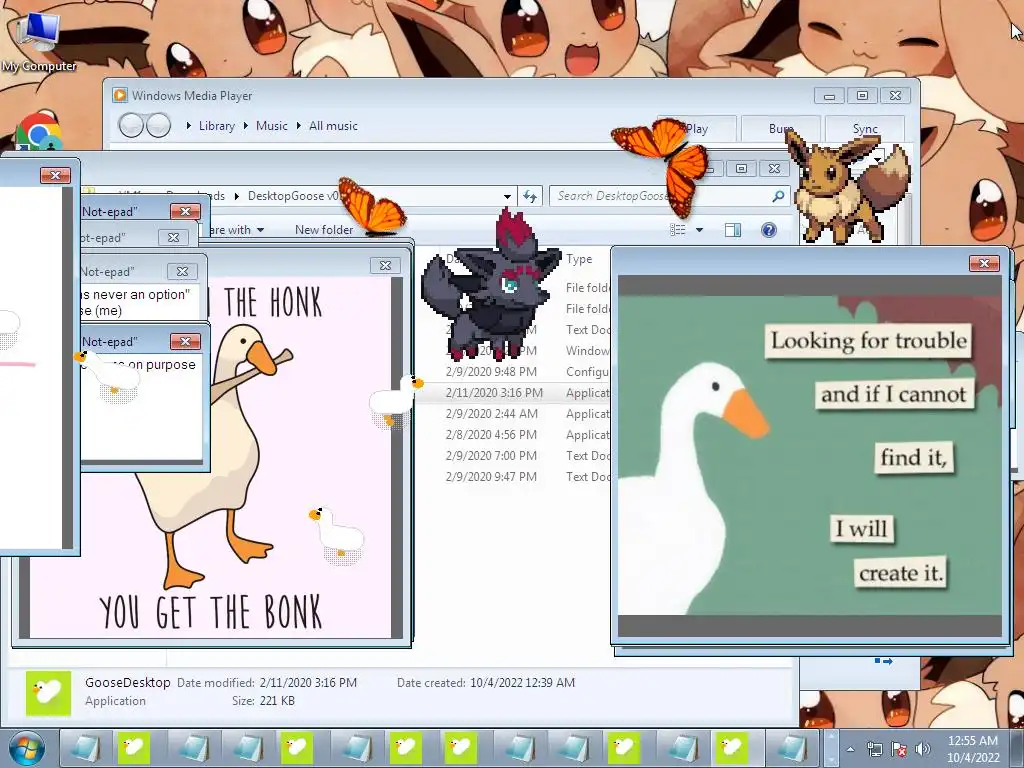Click the All music breadcrumb
The image size is (1024, 768).
pyautogui.click(x=333, y=125)
